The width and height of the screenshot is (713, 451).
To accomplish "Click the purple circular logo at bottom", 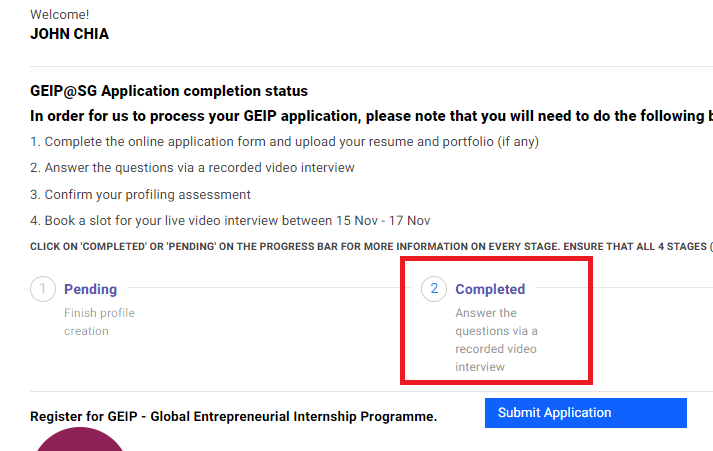I will [80, 440].
